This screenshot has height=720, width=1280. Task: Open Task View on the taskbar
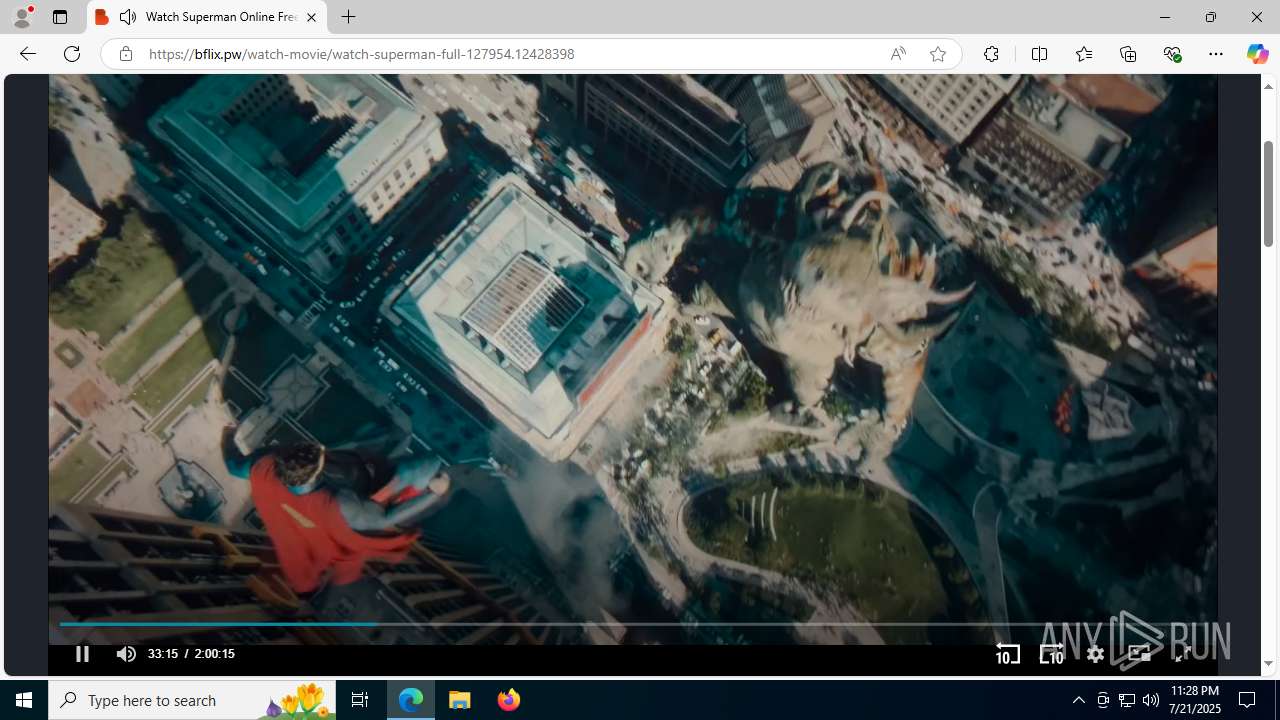tap(360, 700)
